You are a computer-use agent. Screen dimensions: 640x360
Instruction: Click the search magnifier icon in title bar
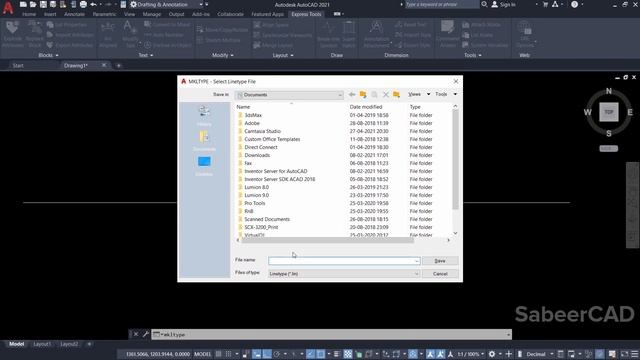click(484, 4)
